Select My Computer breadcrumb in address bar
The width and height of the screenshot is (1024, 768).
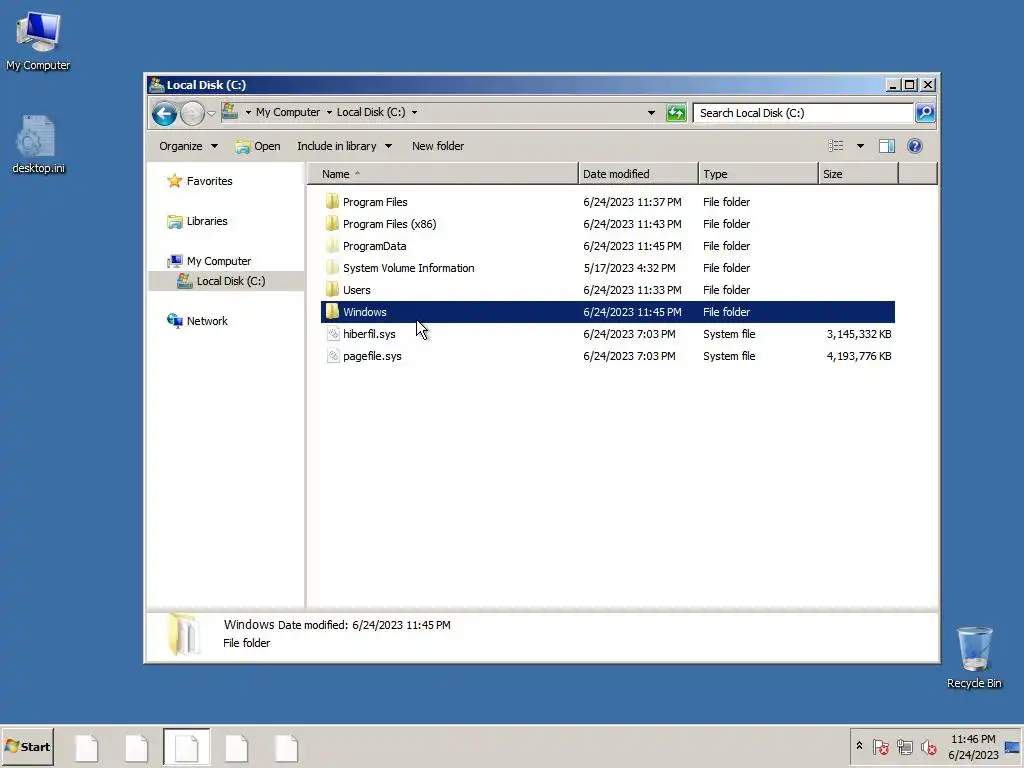288,112
